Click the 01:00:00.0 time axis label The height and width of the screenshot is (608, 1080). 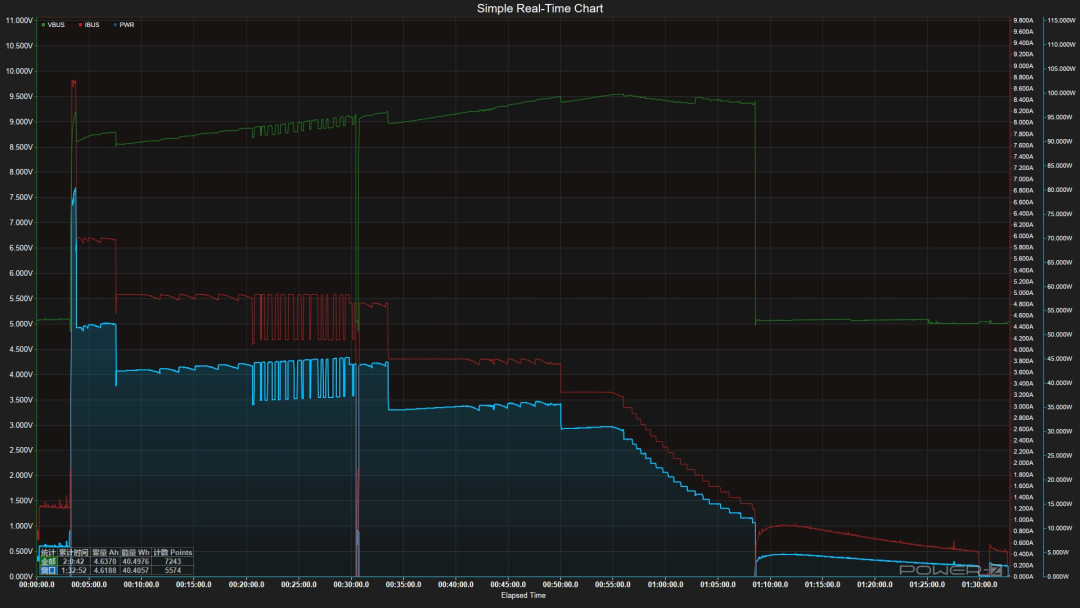click(x=665, y=585)
